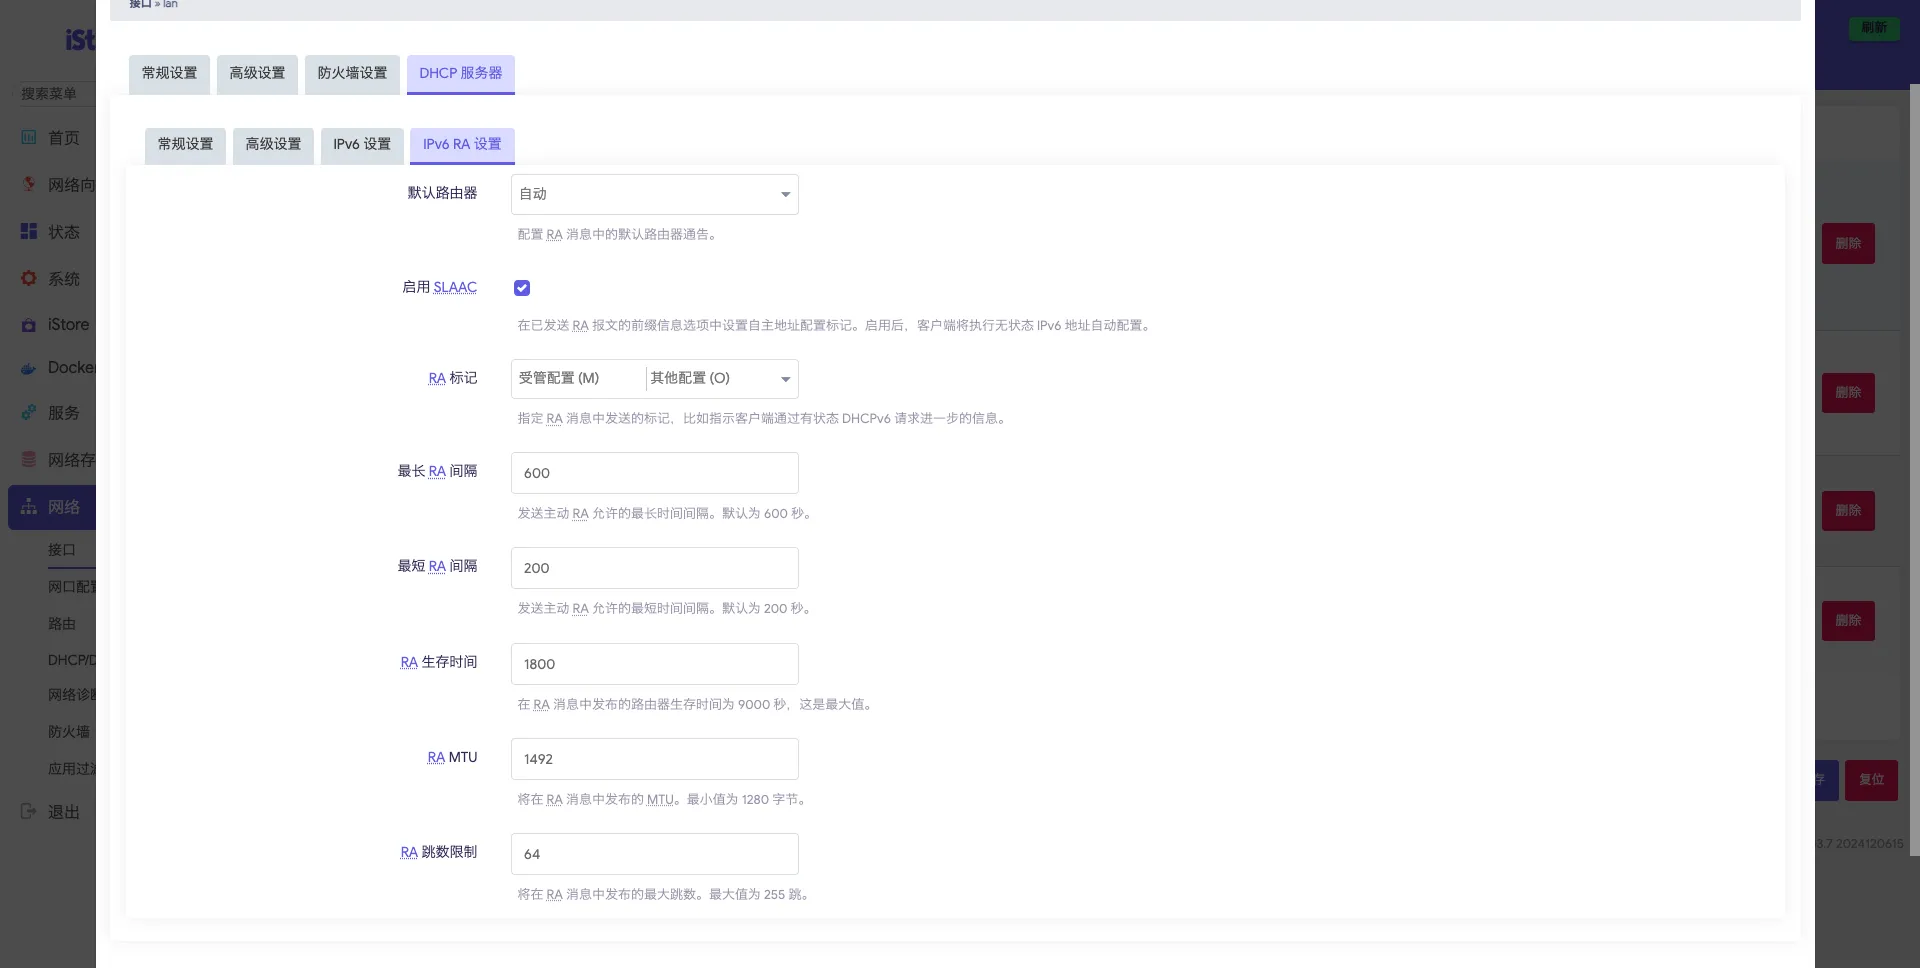Click the RA 跳数限制 field showing 64
The width and height of the screenshot is (1920, 968).
[x=654, y=854]
